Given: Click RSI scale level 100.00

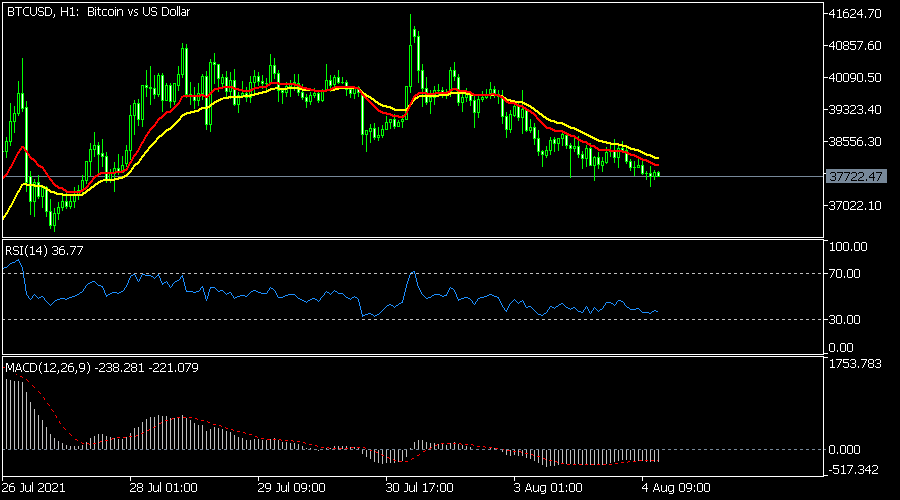Looking at the screenshot, I should [848, 247].
